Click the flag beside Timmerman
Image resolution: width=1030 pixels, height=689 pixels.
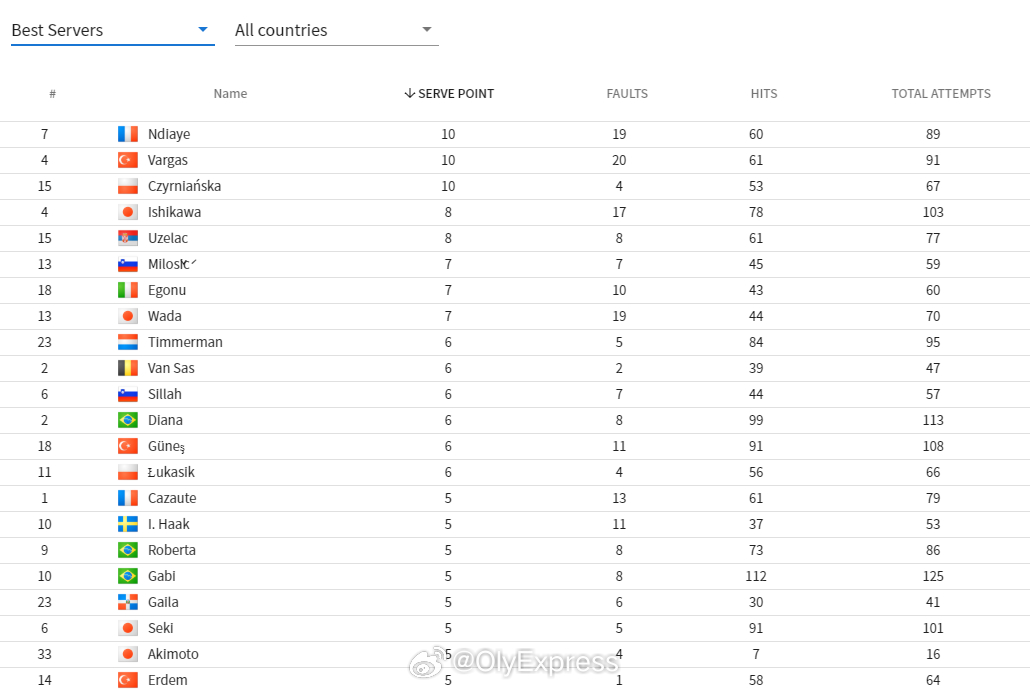(x=128, y=342)
